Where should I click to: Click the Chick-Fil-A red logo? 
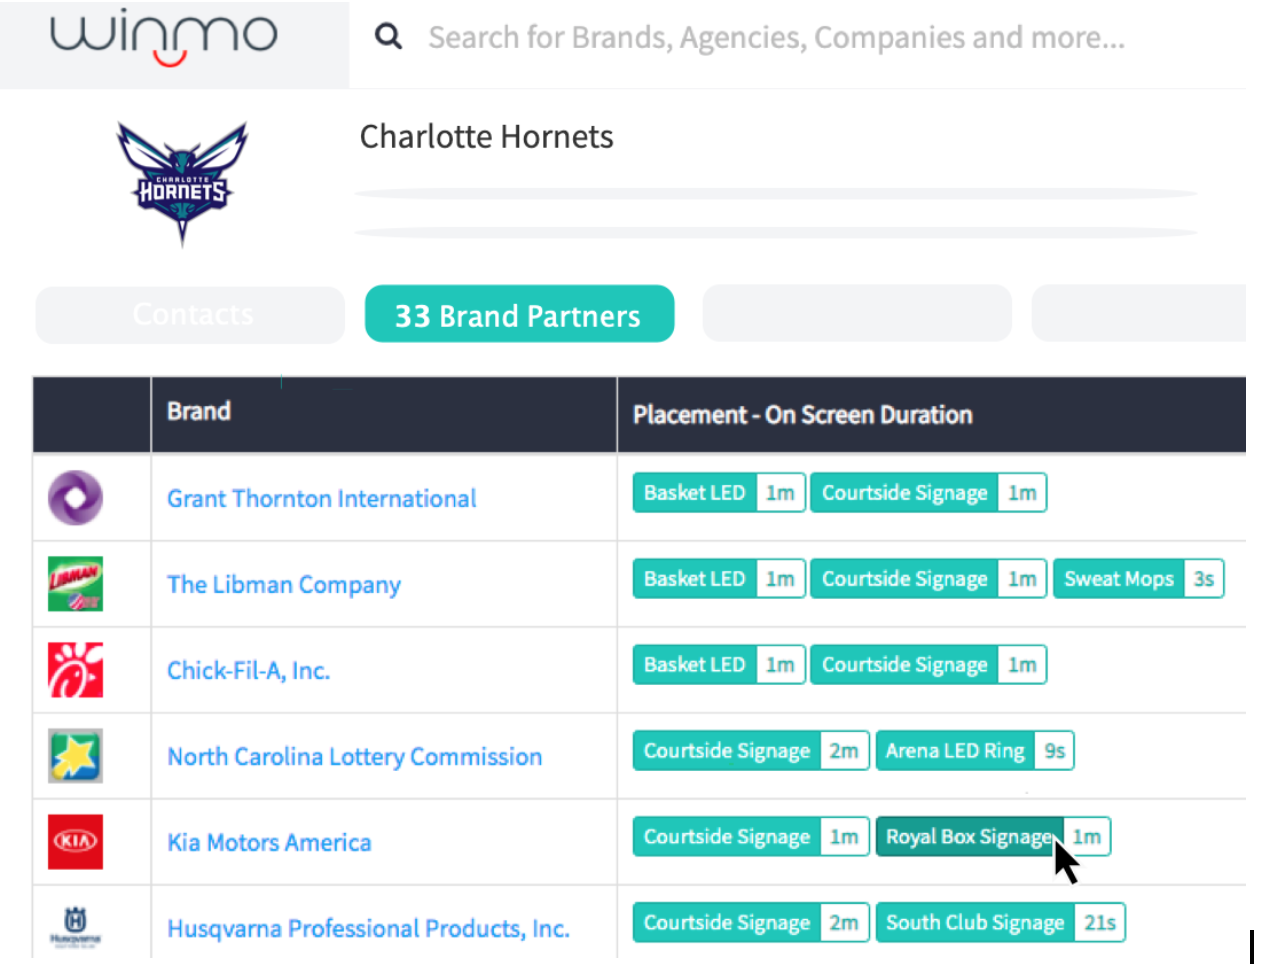(x=76, y=670)
